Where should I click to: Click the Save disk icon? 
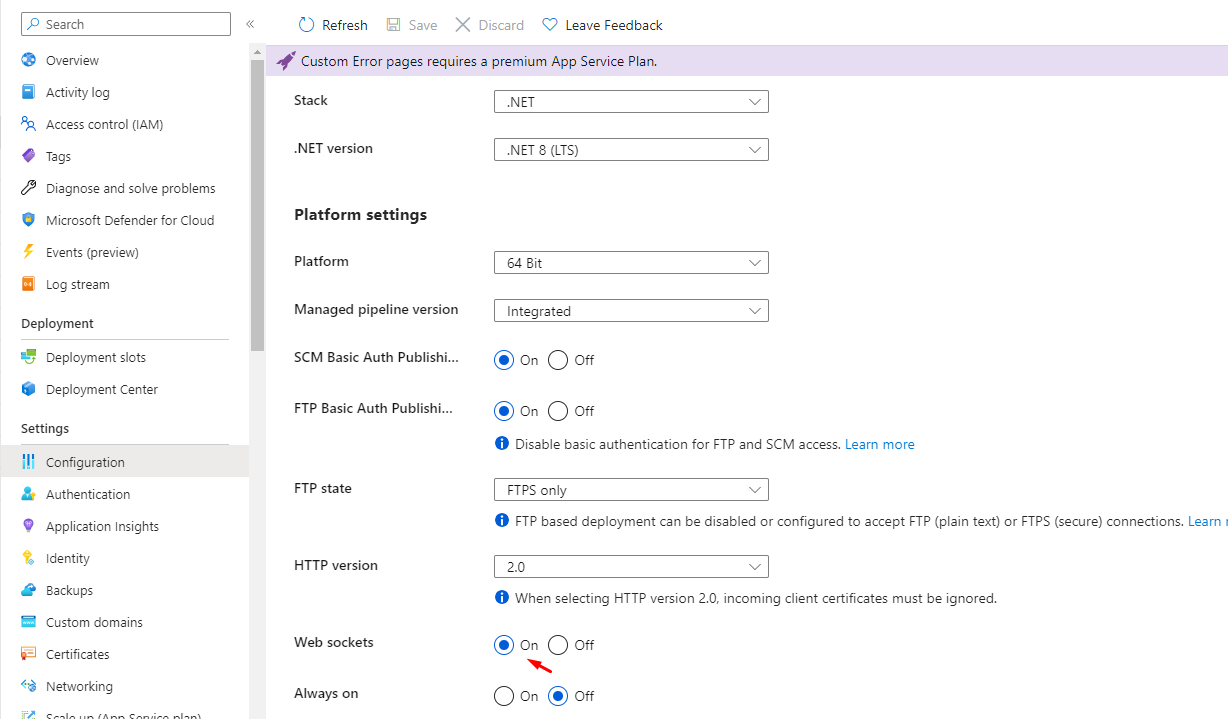pos(393,24)
